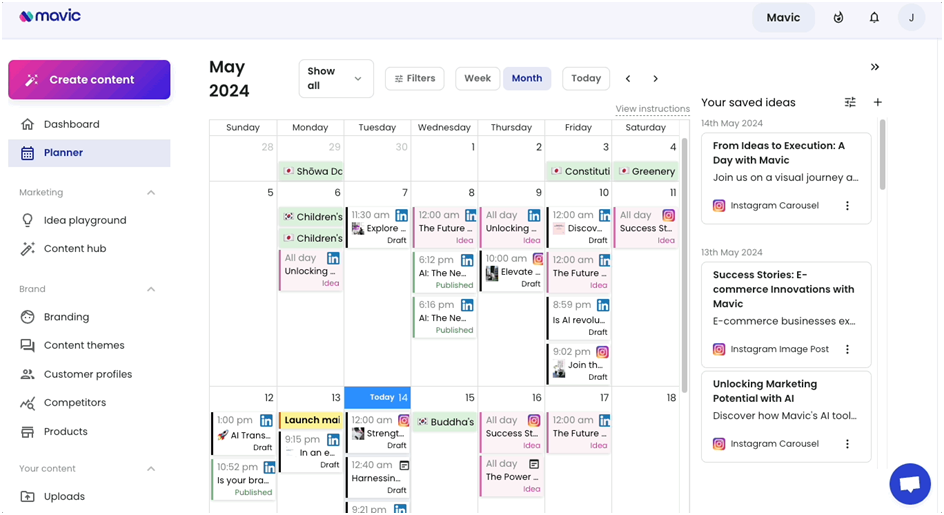Collapse the Brand sidebar section
Screen dimensions: 944x515
151,289
